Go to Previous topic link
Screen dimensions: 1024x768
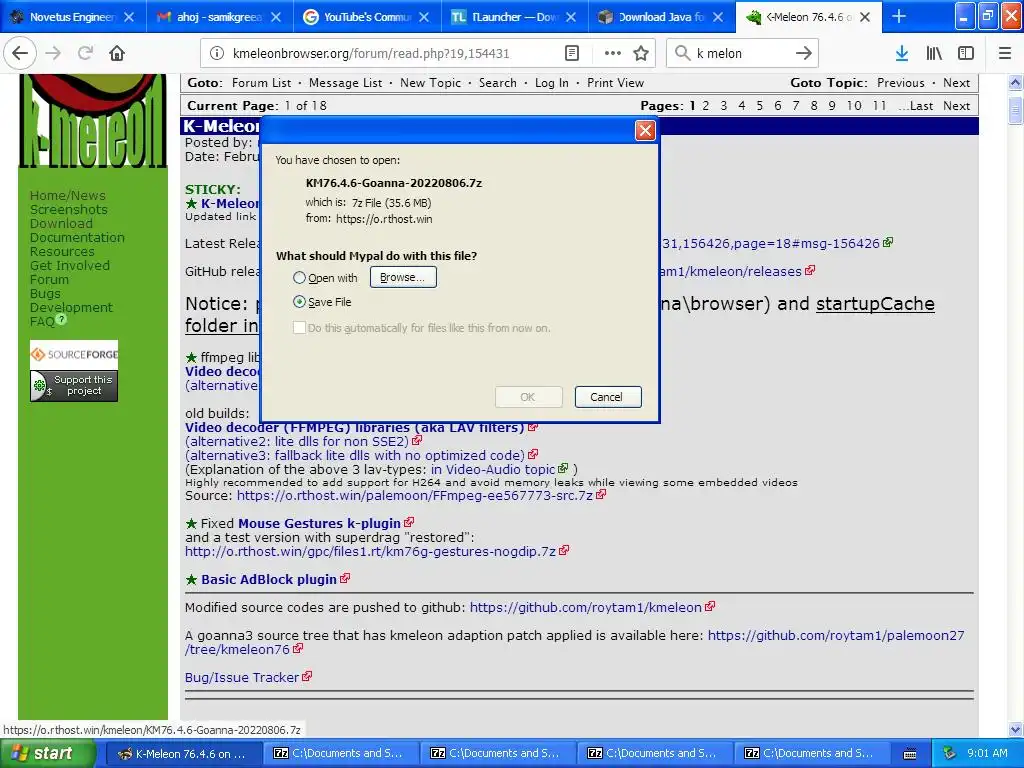click(x=901, y=83)
